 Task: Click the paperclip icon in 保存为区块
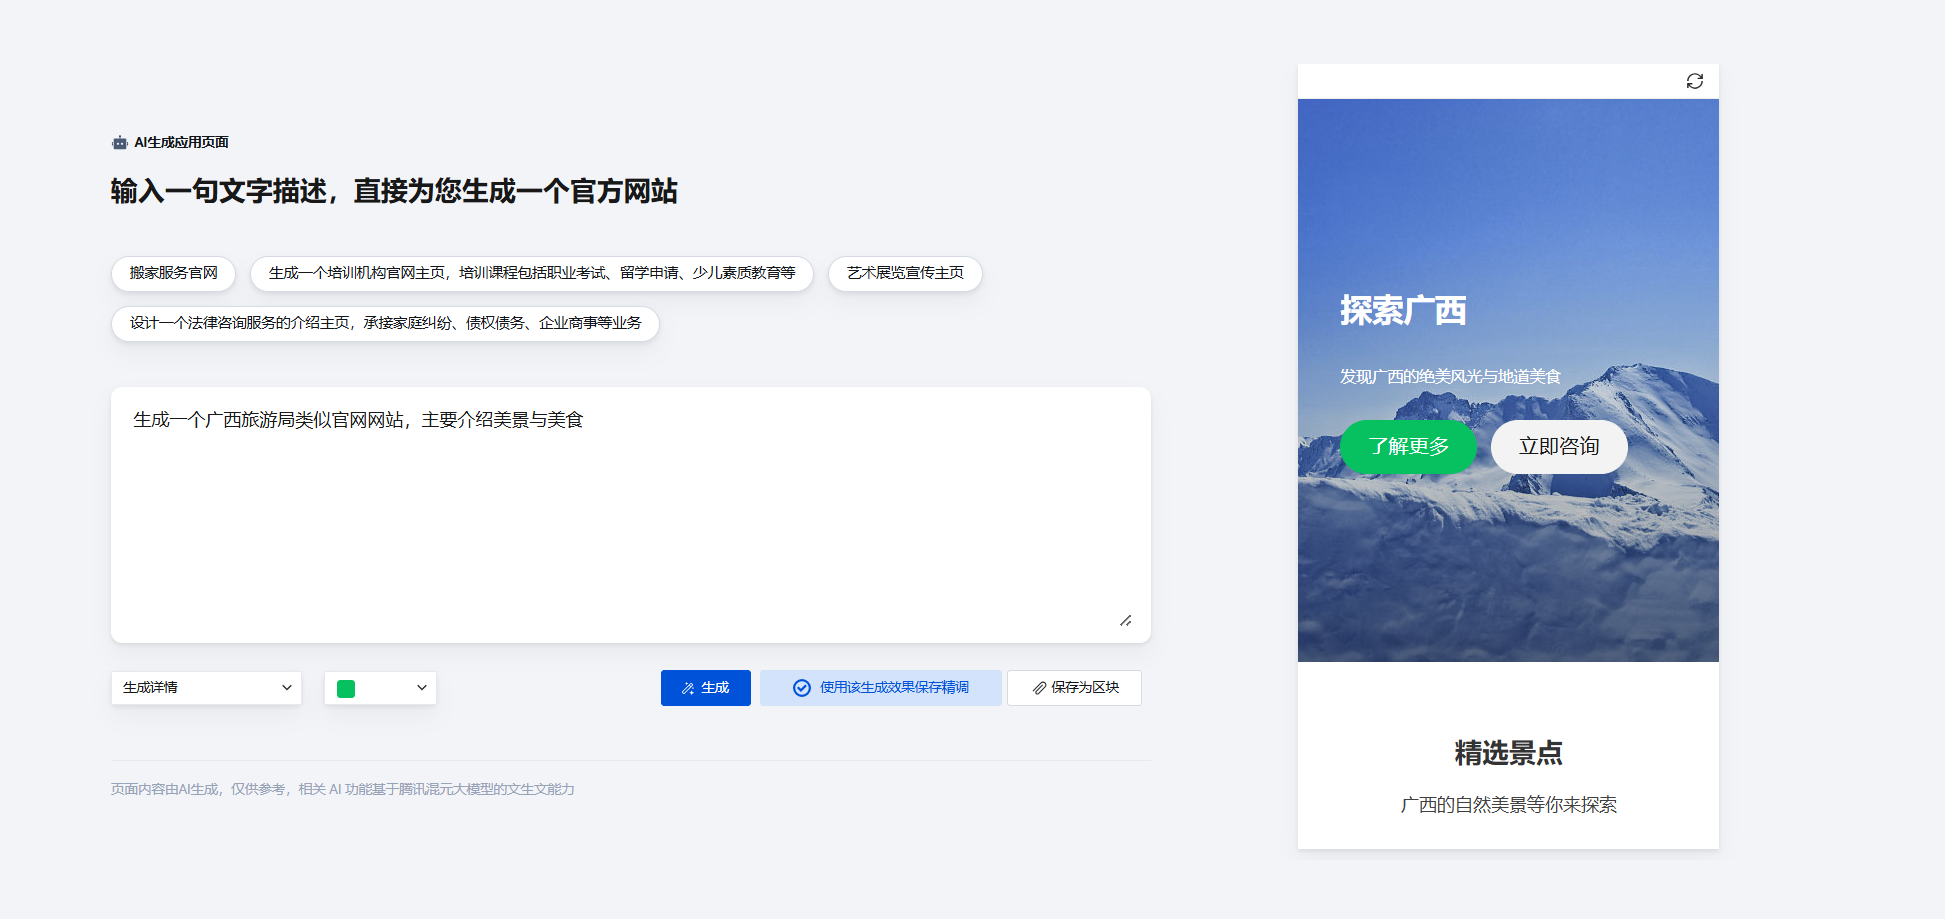[1039, 688]
